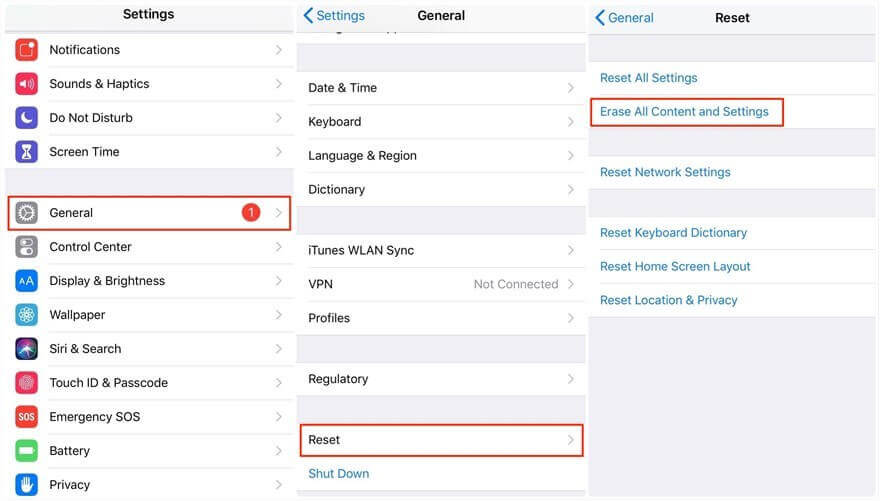The image size is (880, 501).
Task: Open VPN Not Connected row
Action: (x=440, y=284)
